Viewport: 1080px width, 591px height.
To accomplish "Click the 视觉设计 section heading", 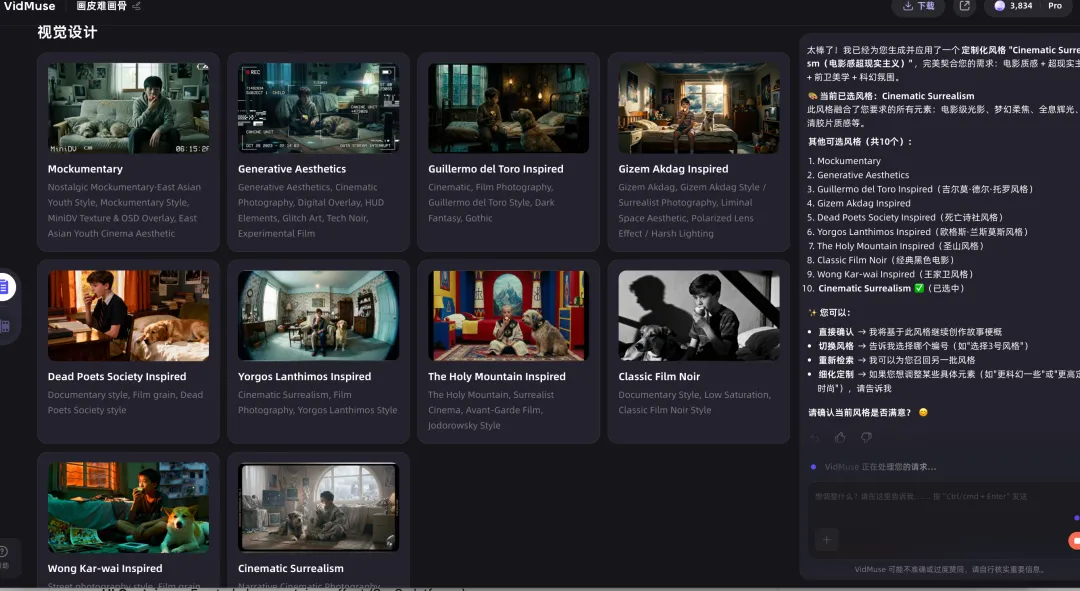I will pos(68,32).
